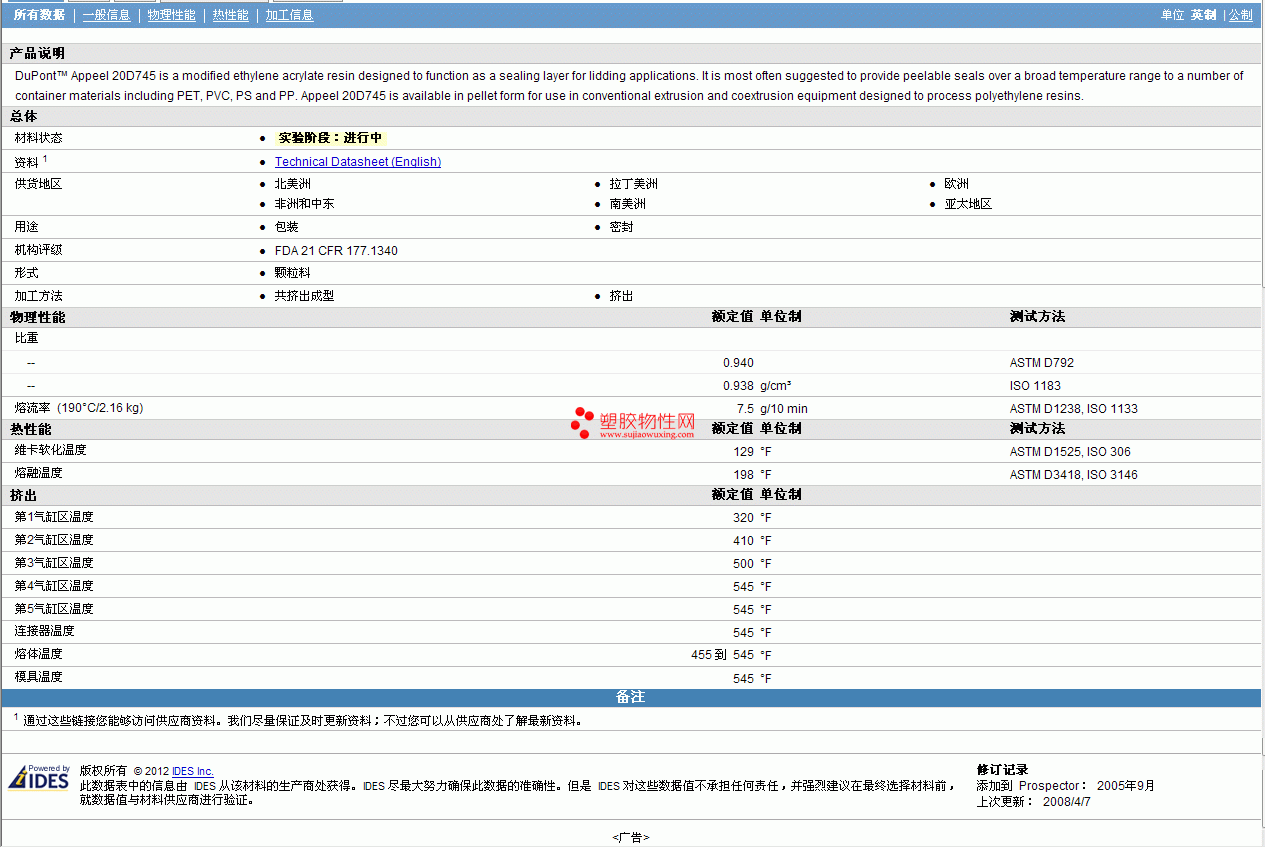Click the 材料状态 row label
This screenshot has width=1265, height=847.
38,138
